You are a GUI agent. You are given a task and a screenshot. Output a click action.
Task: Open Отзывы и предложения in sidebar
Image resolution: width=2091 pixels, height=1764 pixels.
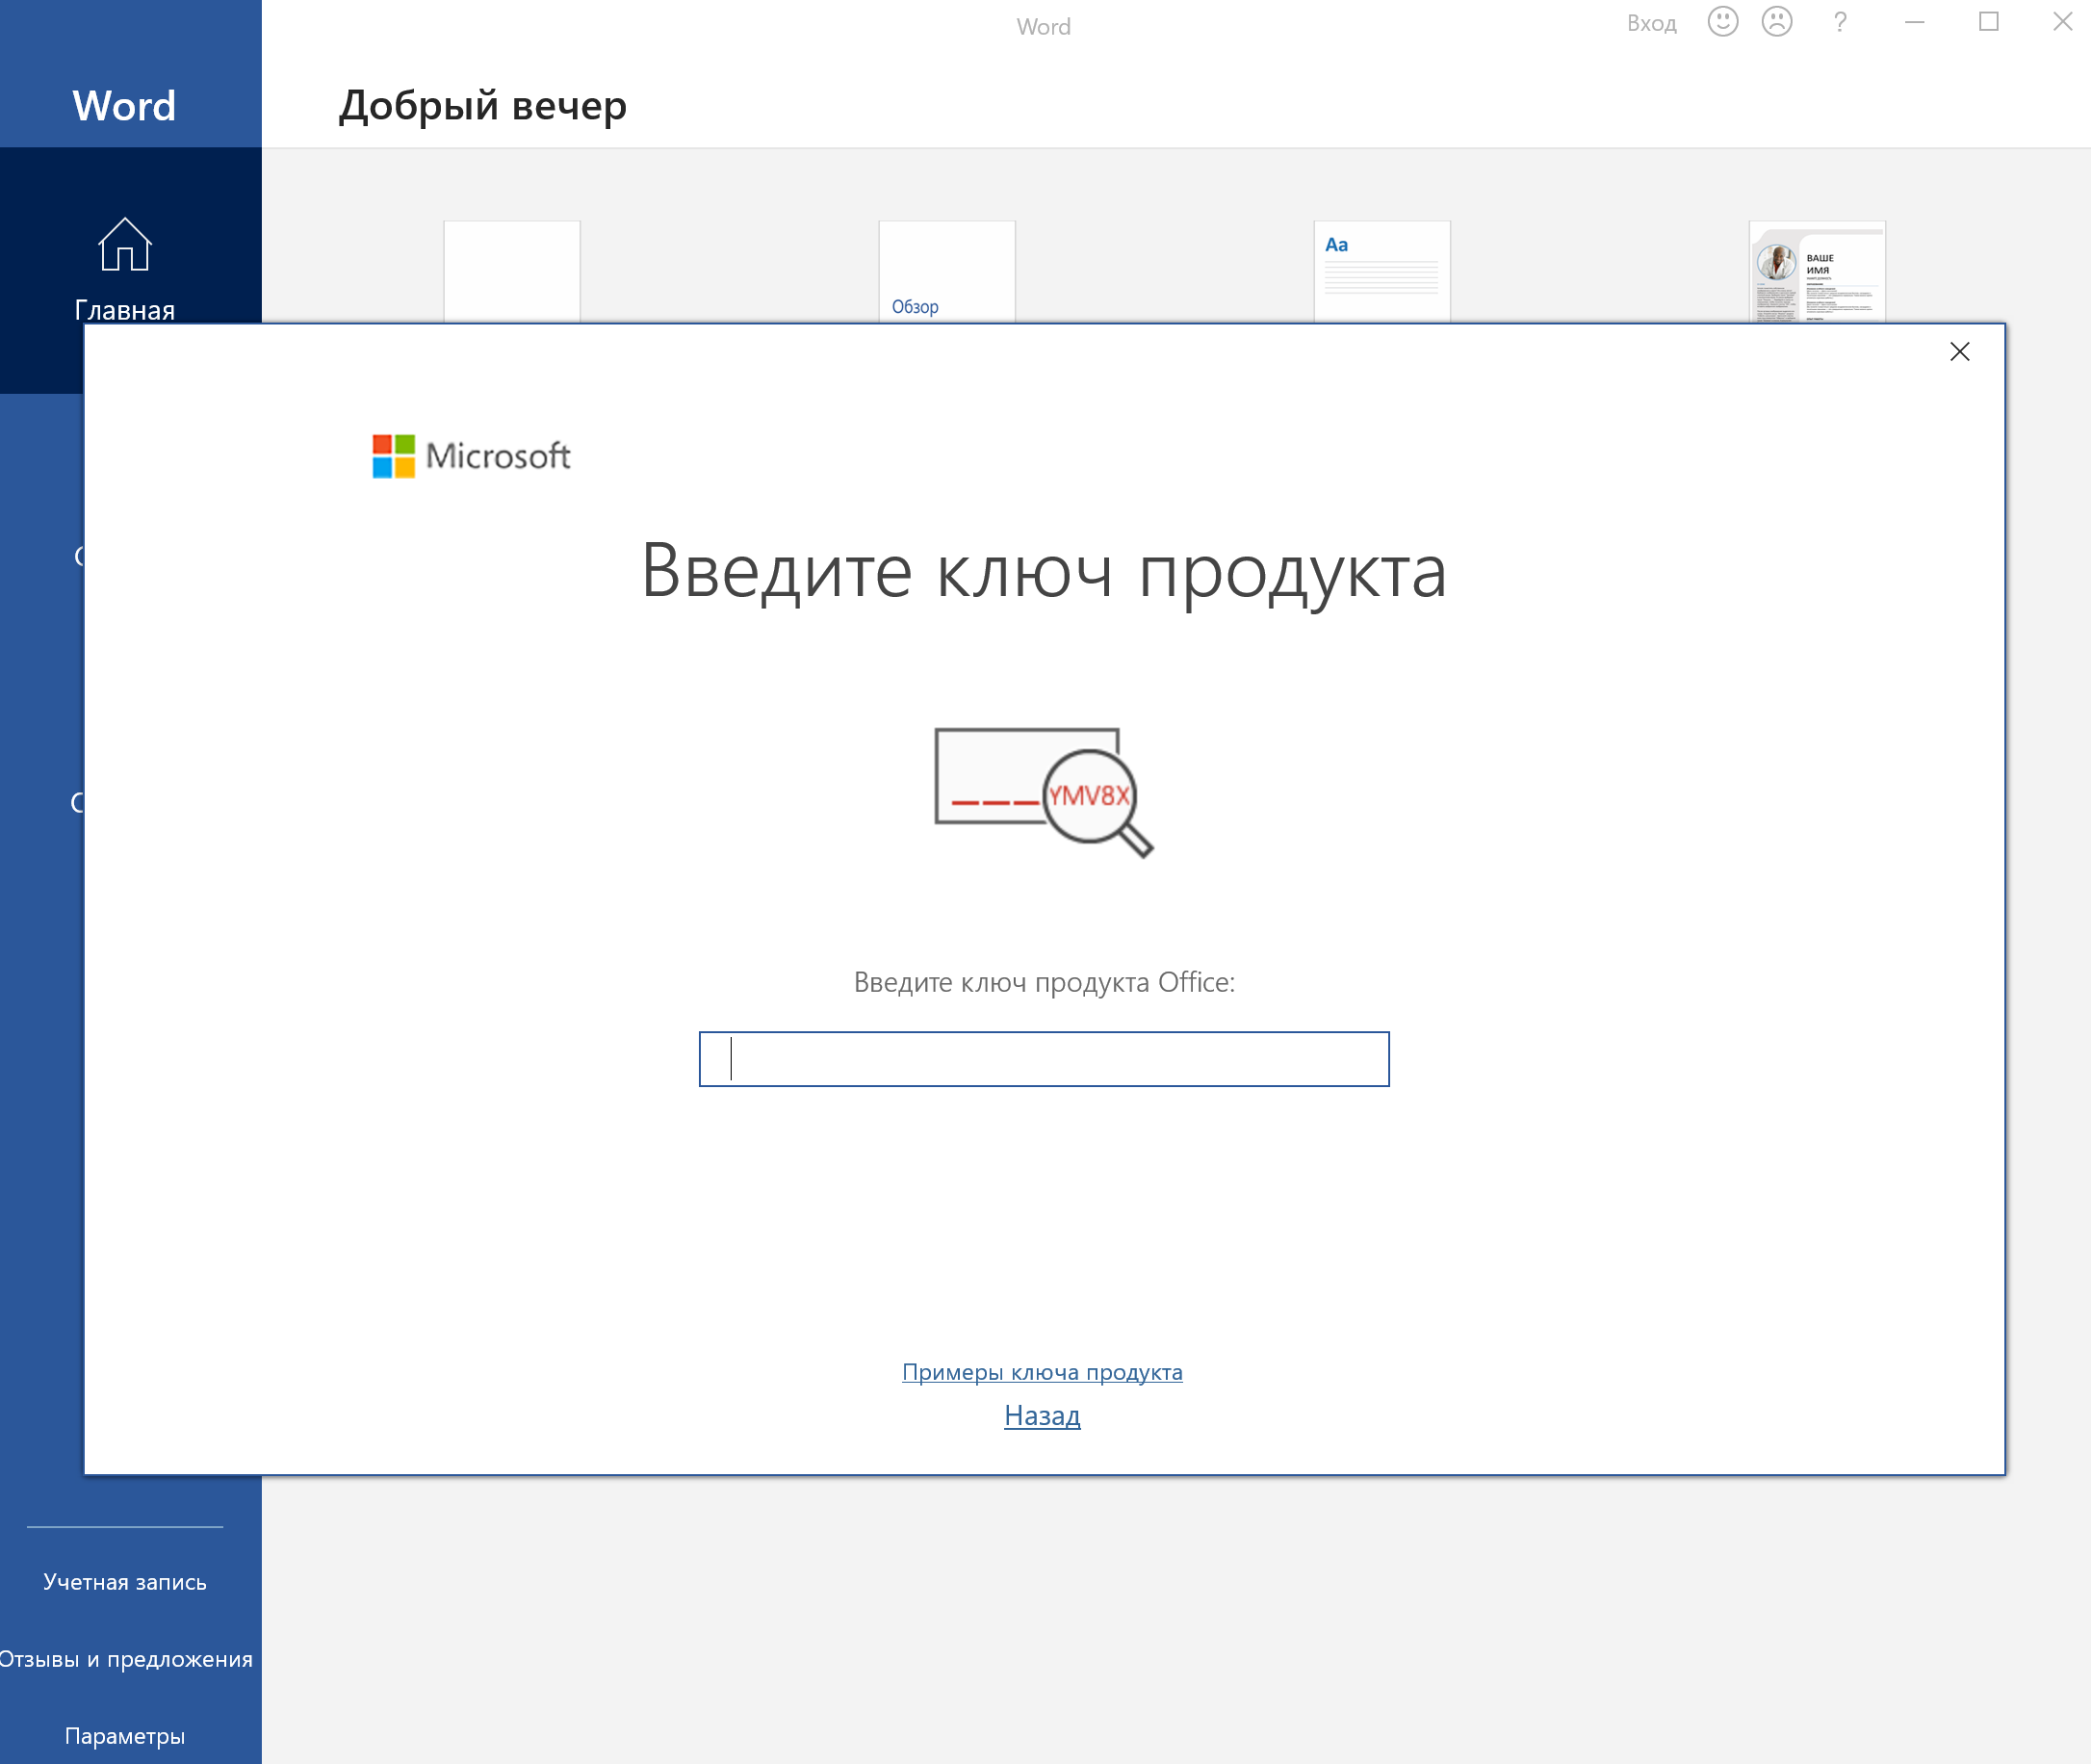(x=125, y=1659)
